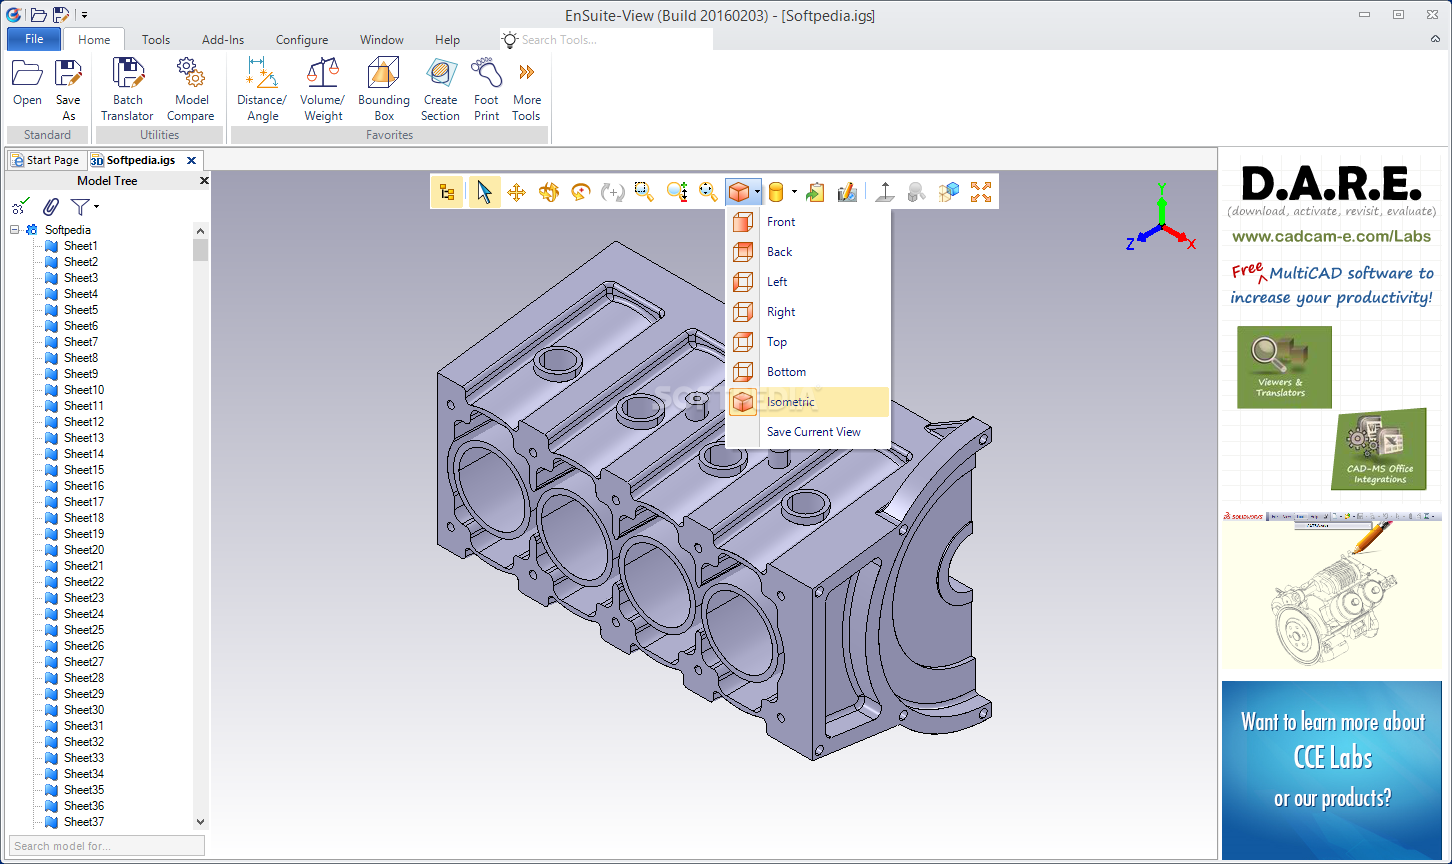Click the orange cube view orientation button
Image resolution: width=1452 pixels, height=864 pixels.
tap(739, 192)
